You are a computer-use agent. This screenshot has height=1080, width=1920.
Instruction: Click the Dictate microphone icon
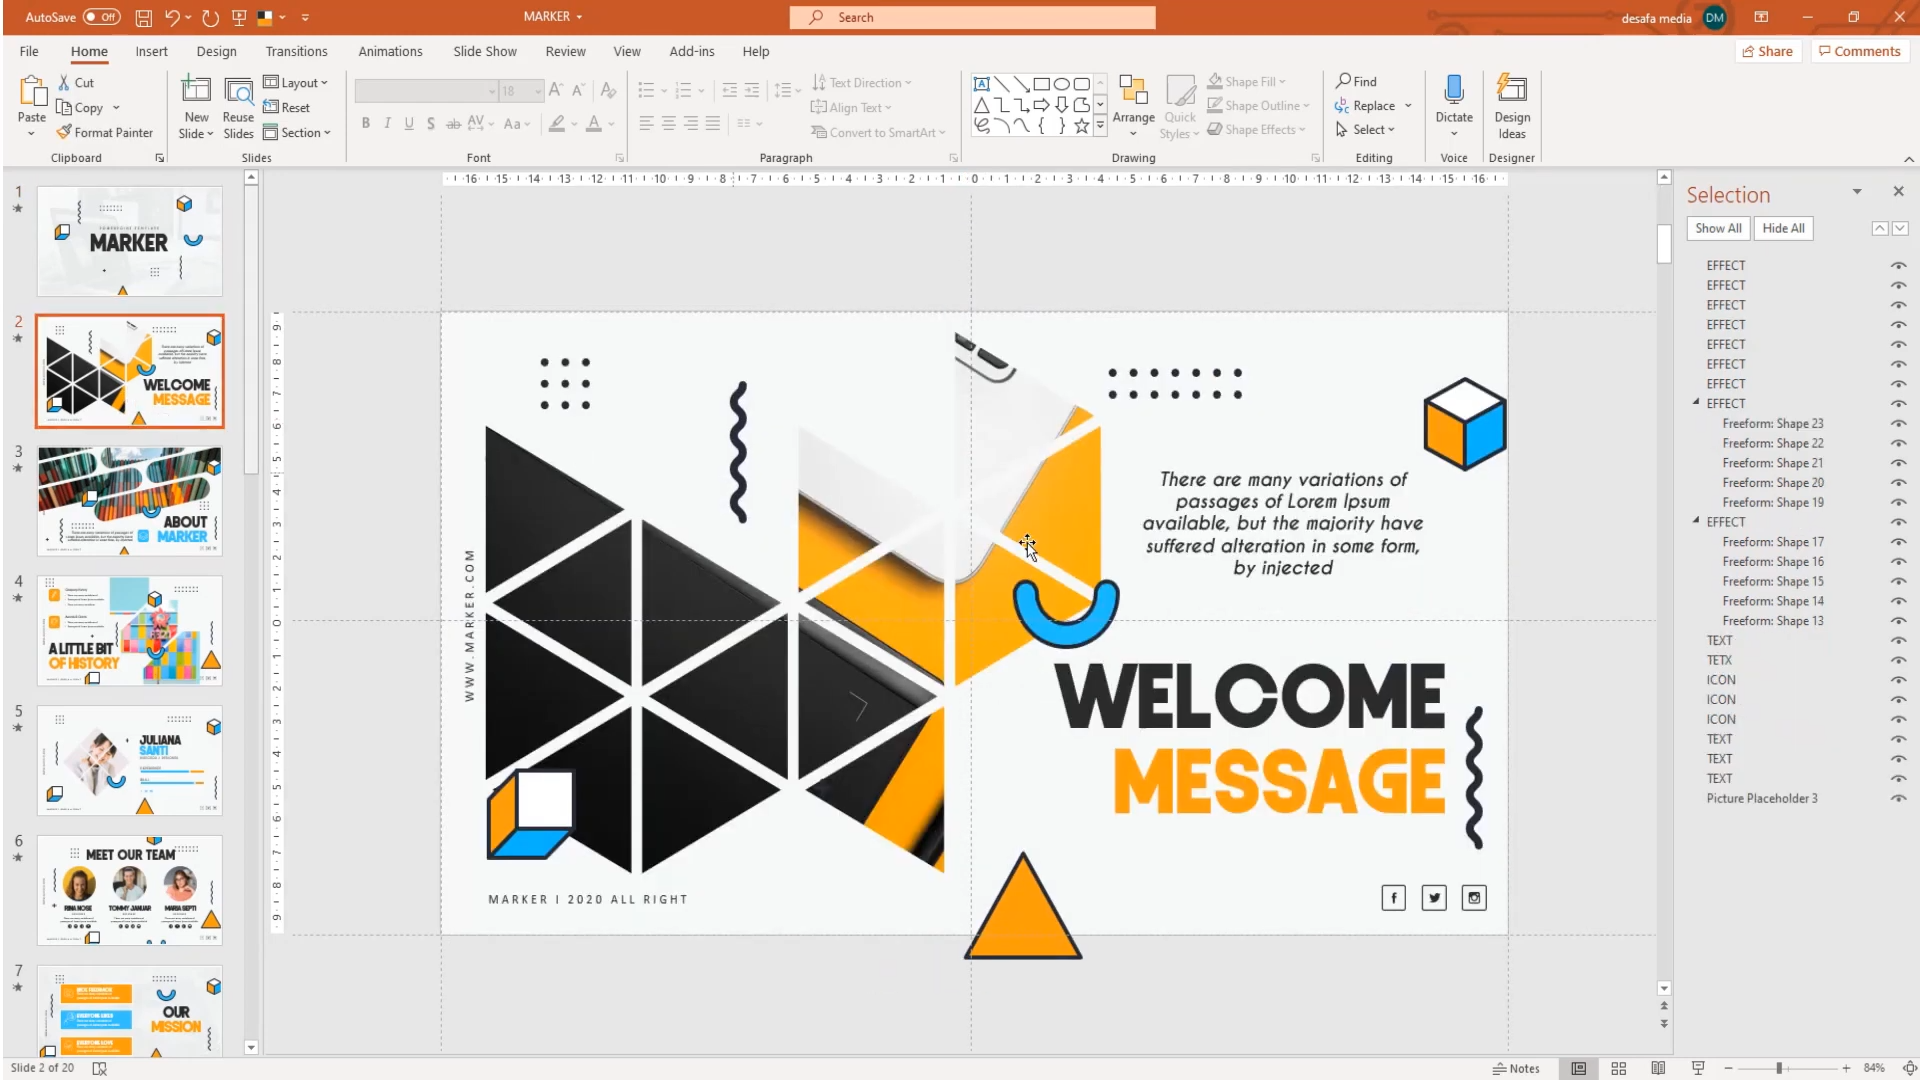[1454, 92]
